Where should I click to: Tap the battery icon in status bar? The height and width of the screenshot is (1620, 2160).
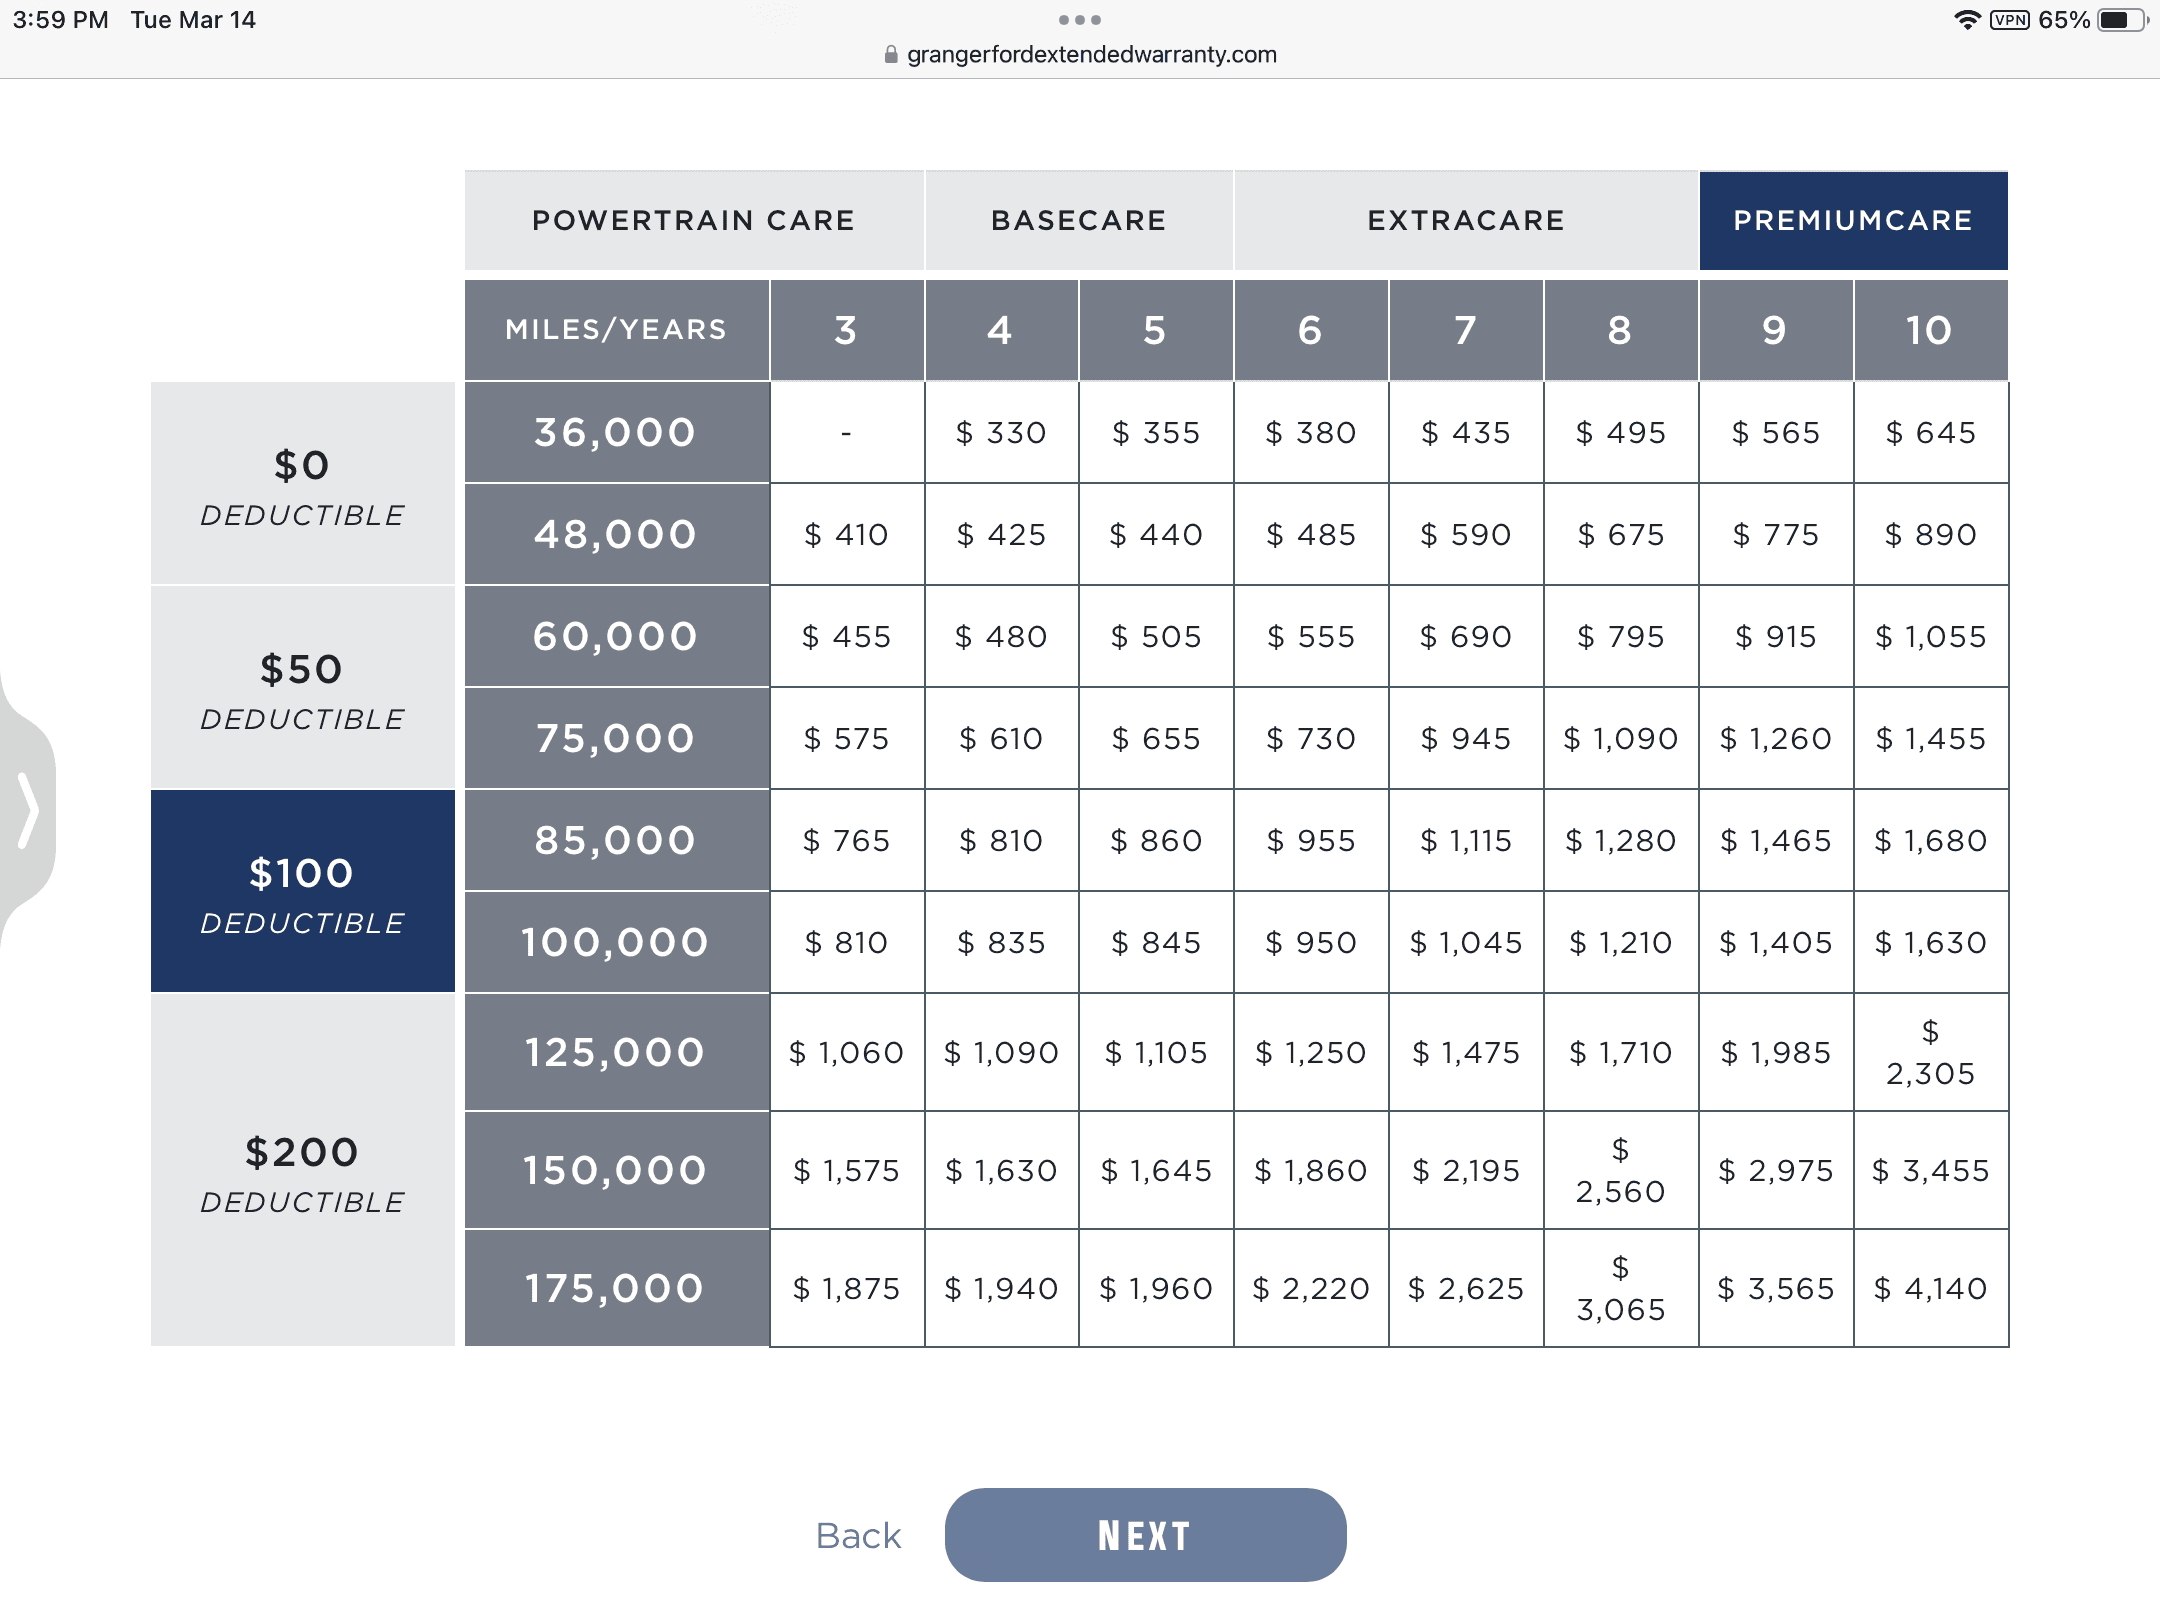coord(2122,20)
